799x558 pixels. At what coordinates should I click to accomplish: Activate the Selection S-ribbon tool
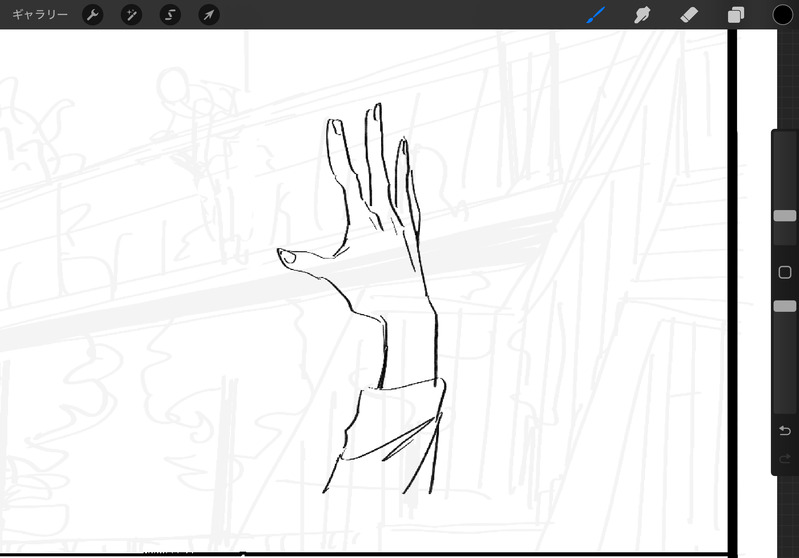(x=170, y=15)
